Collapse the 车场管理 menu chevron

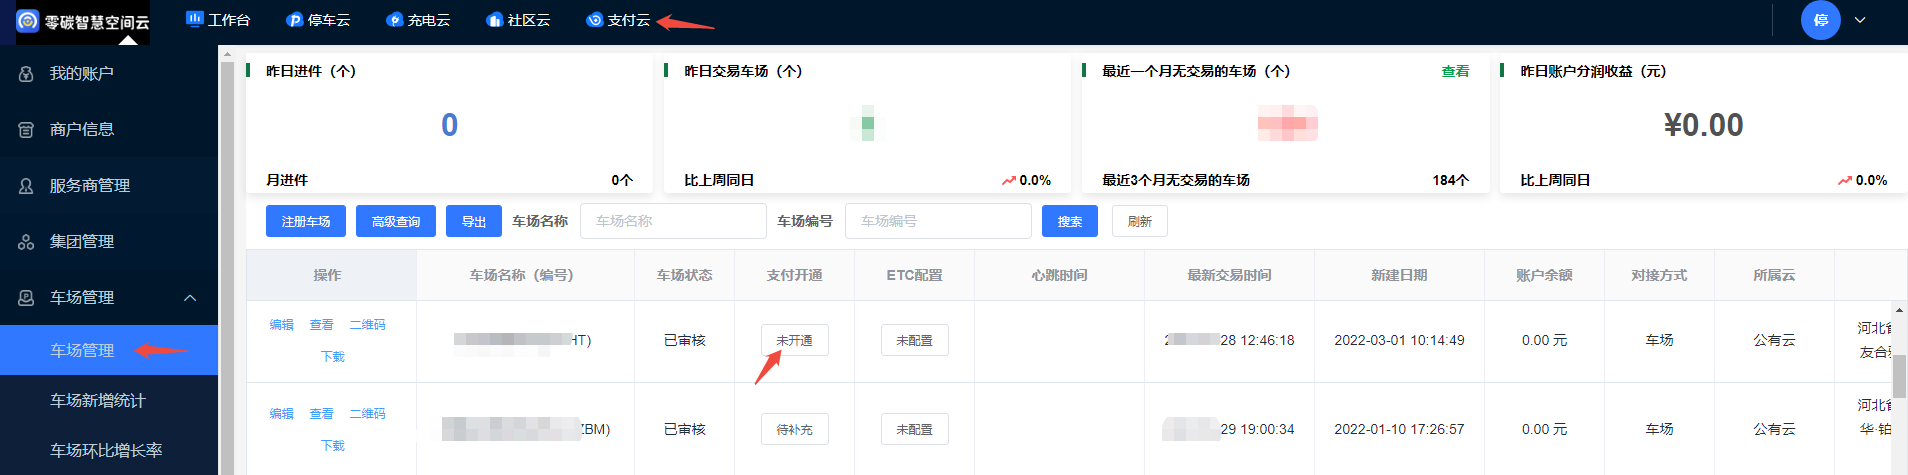pyautogui.click(x=190, y=298)
